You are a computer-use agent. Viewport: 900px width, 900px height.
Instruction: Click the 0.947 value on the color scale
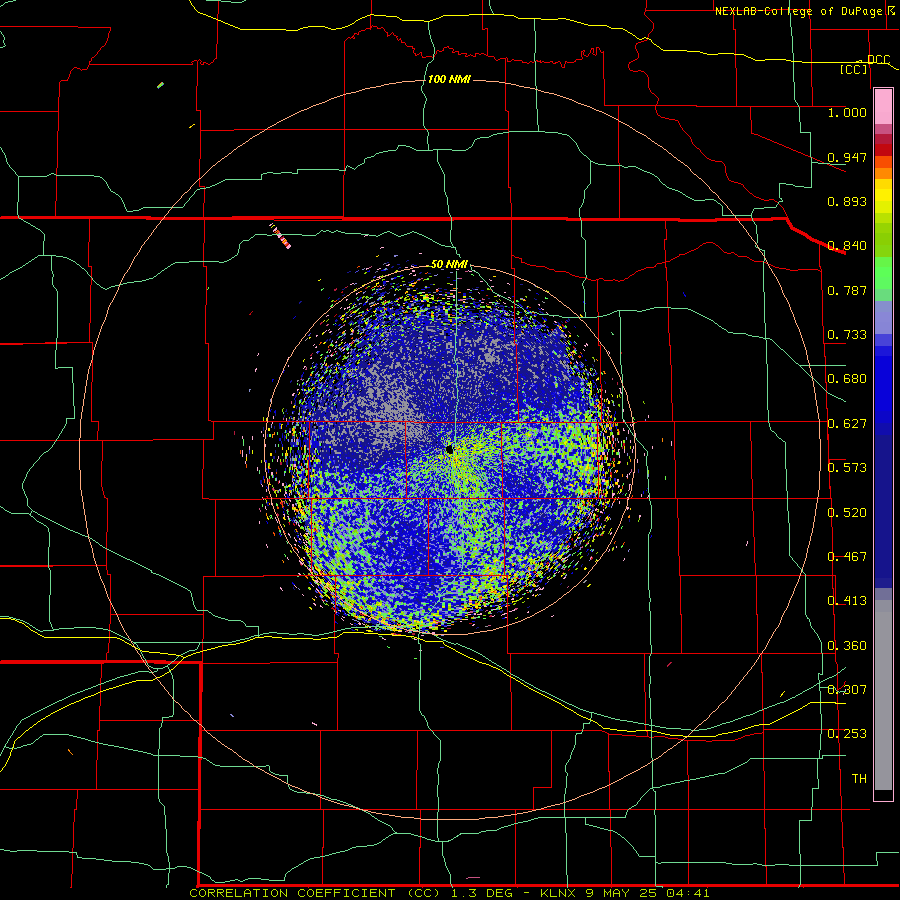[847, 157]
